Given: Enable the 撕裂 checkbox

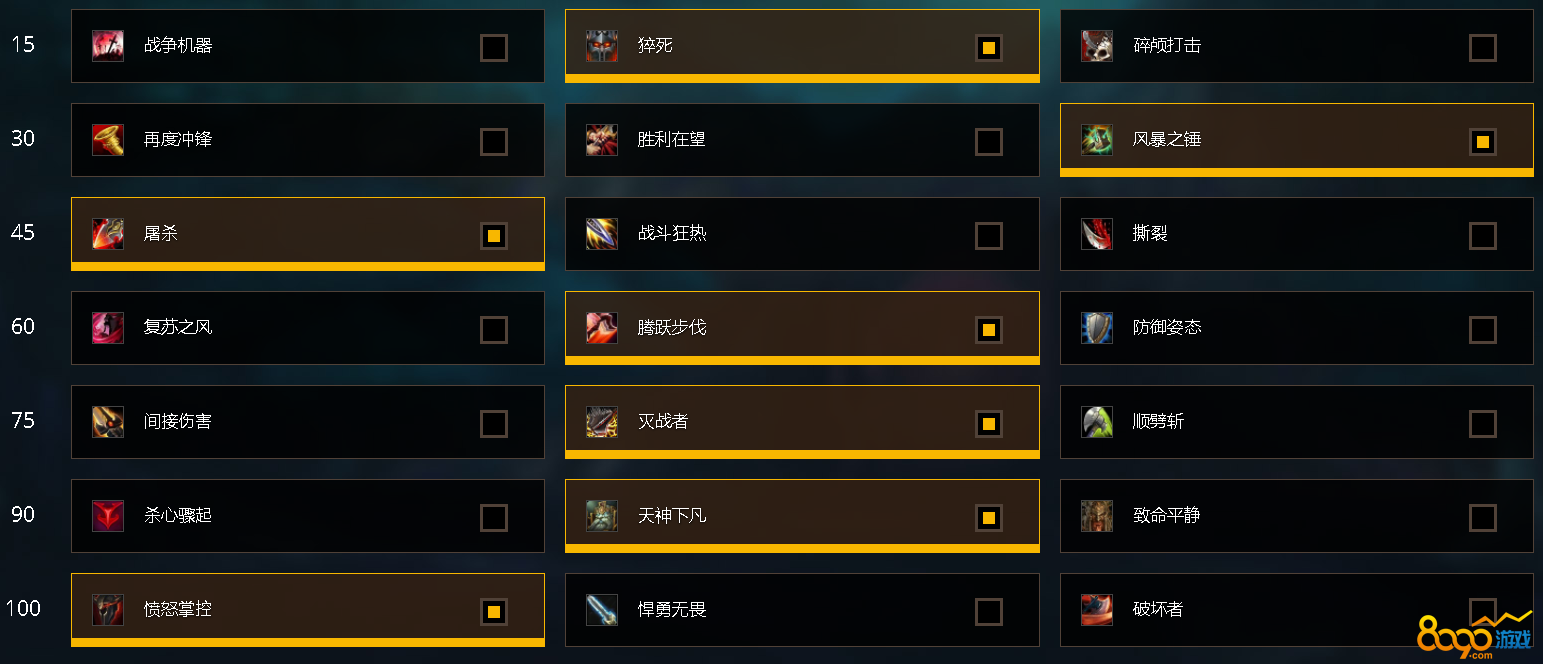Looking at the screenshot, I should pos(1483,236).
